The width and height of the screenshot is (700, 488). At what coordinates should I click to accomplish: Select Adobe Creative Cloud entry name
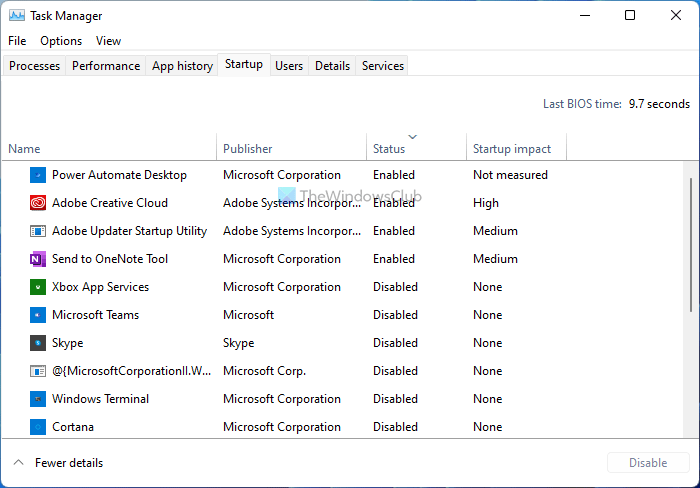(110, 203)
